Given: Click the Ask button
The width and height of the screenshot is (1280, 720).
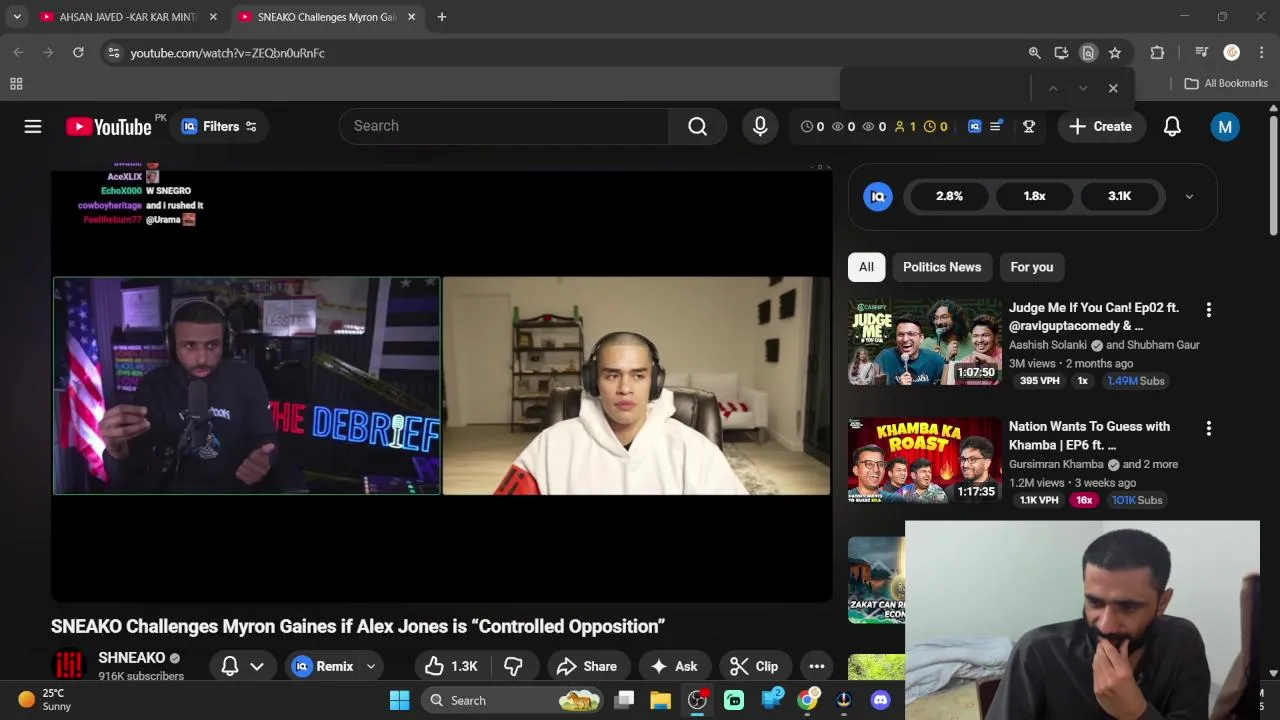Looking at the screenshot, I should [674, 666].
